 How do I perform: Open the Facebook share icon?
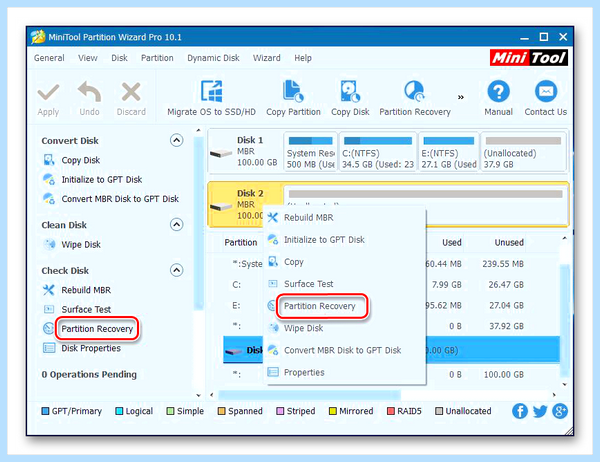pyautogui.click(x=520, y=411)
